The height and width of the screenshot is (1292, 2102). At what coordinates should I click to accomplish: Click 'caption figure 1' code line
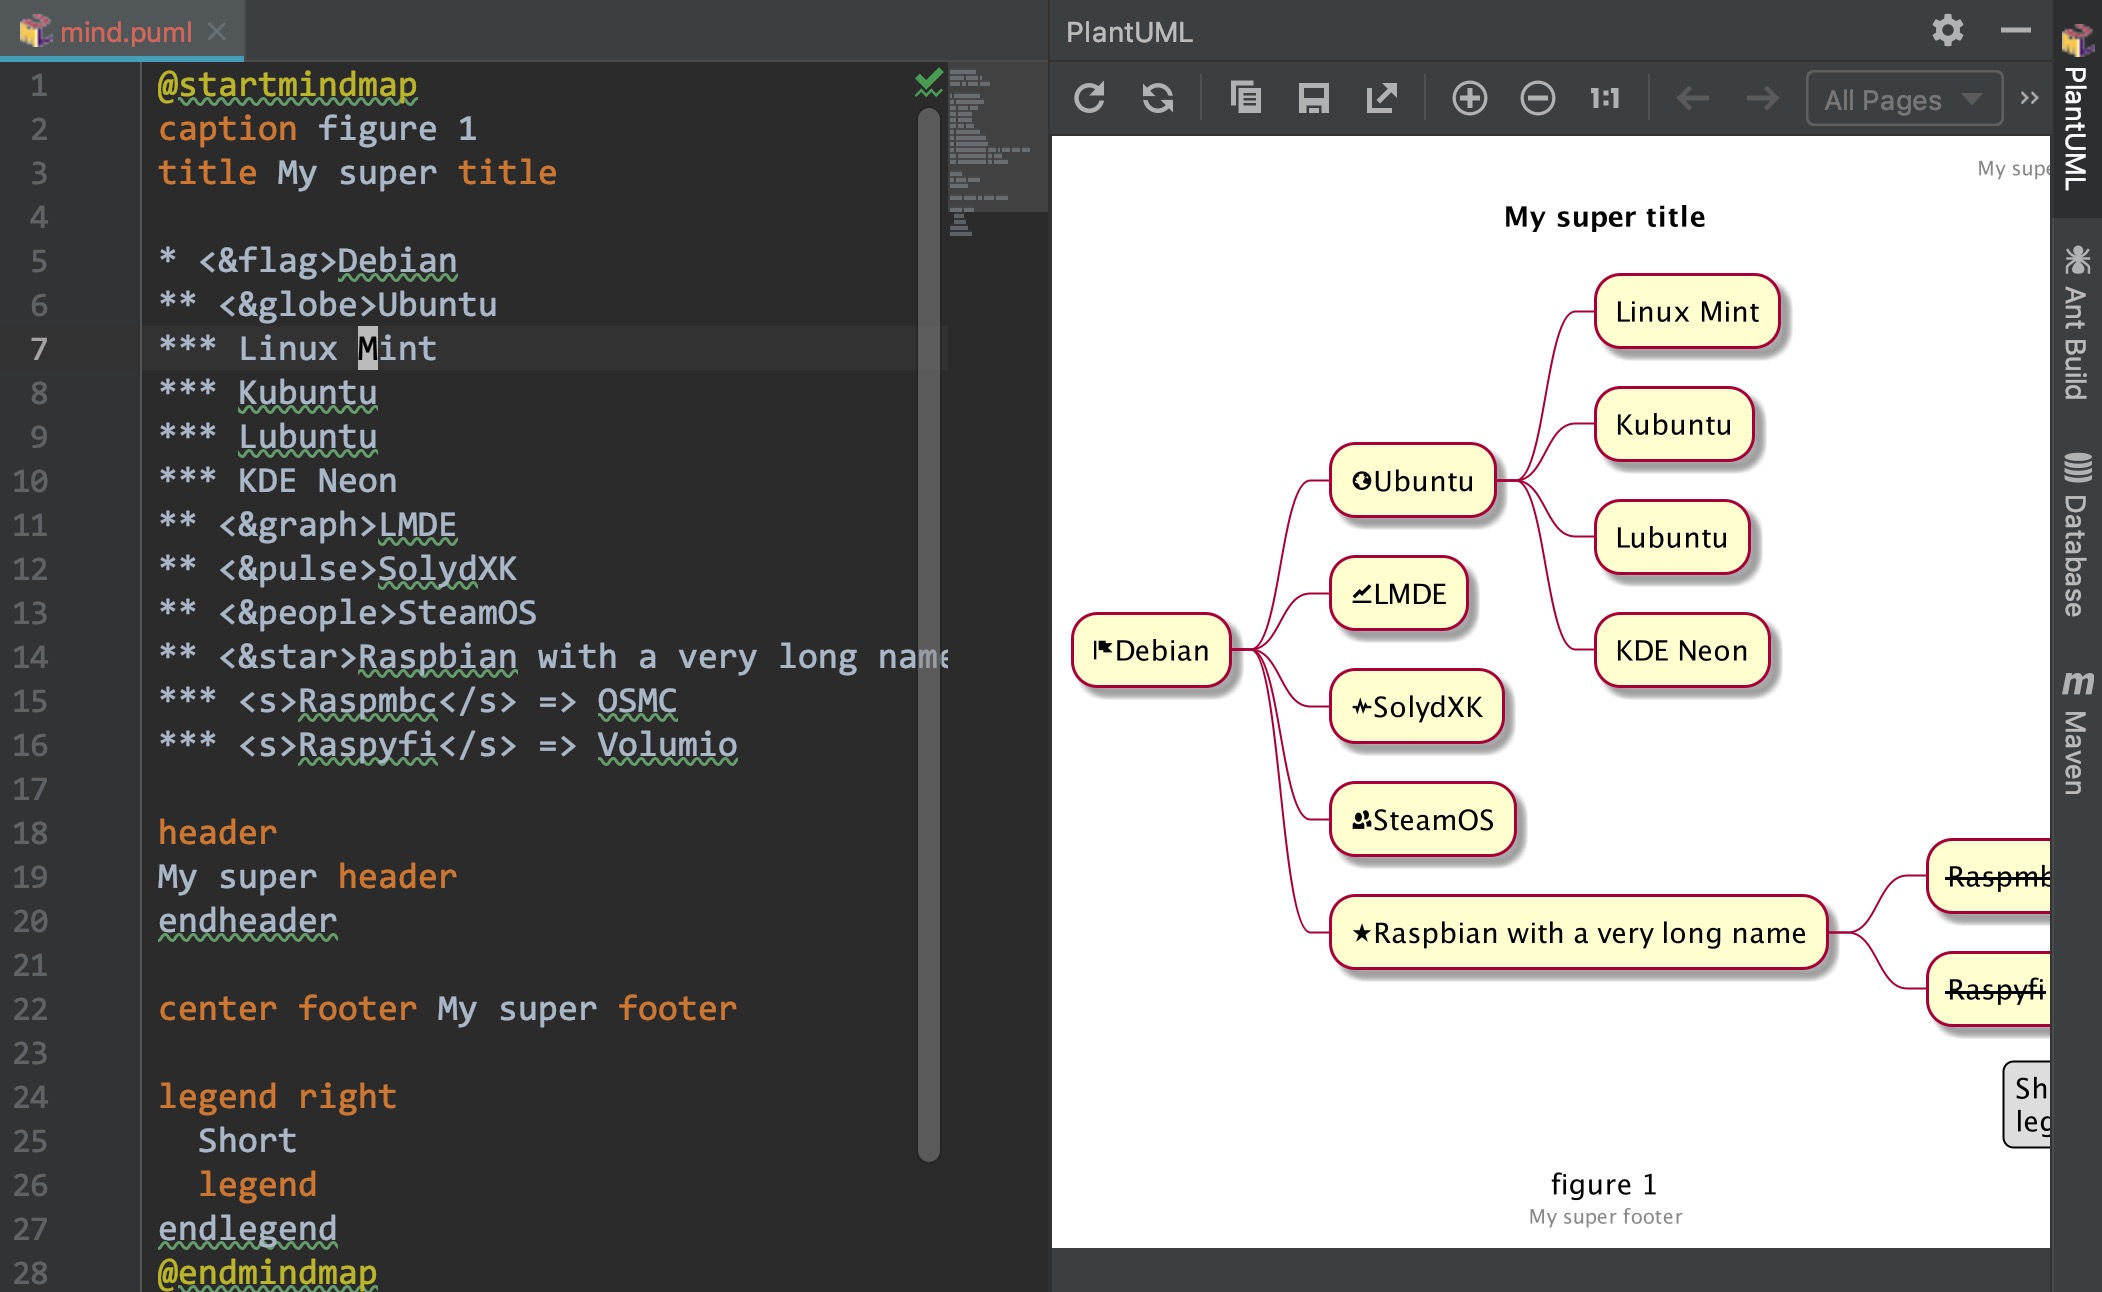(317, 129)
